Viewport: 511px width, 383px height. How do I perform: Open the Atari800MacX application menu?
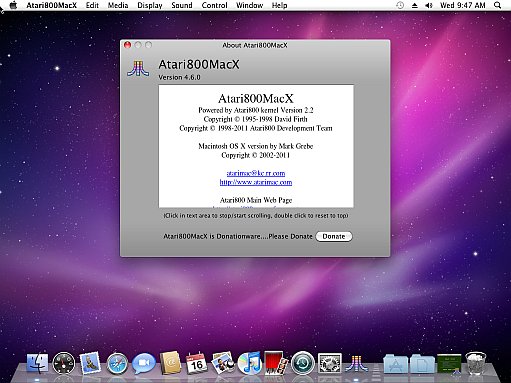52,5
